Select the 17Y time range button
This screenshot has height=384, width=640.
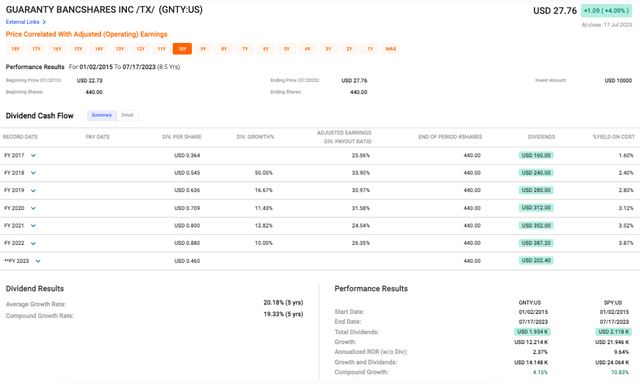tap(36, 49)
